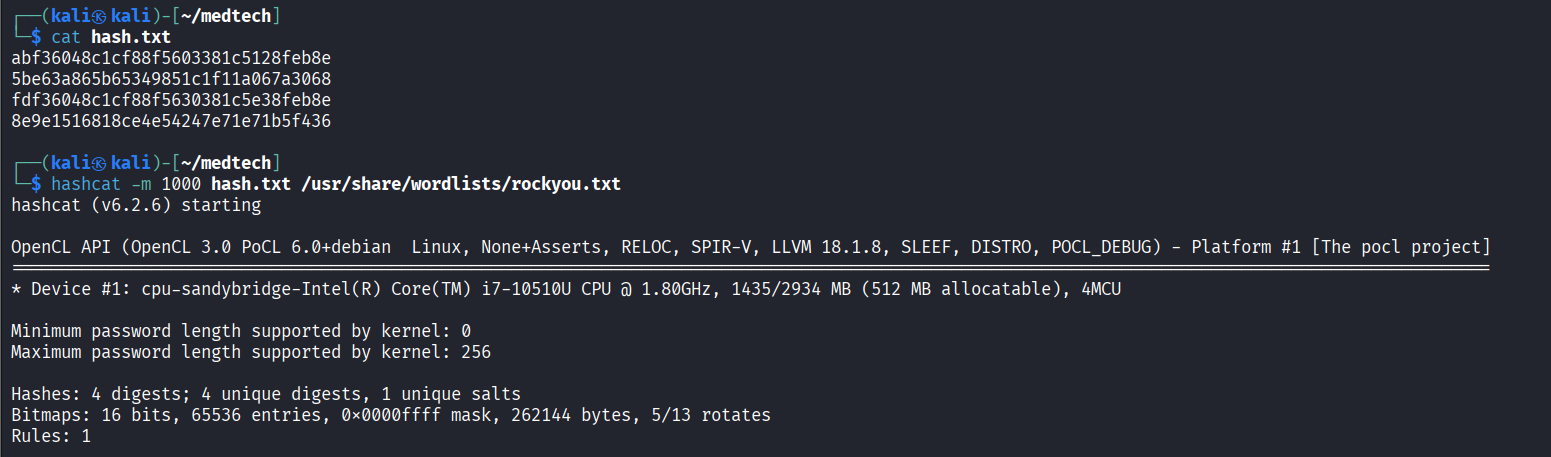Click the 'Bitmaps: 16 bits' line
The width and height of the screenshot is (1551, 457).
391,415
